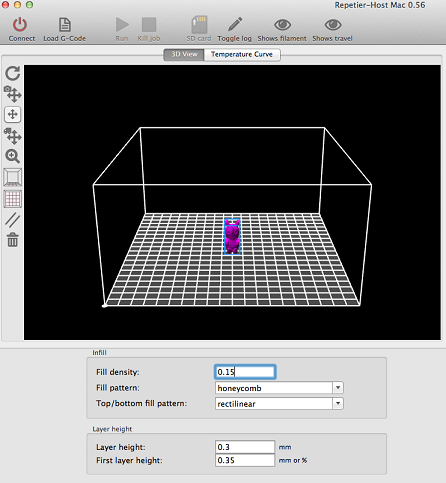Start the print with Run

122,25
